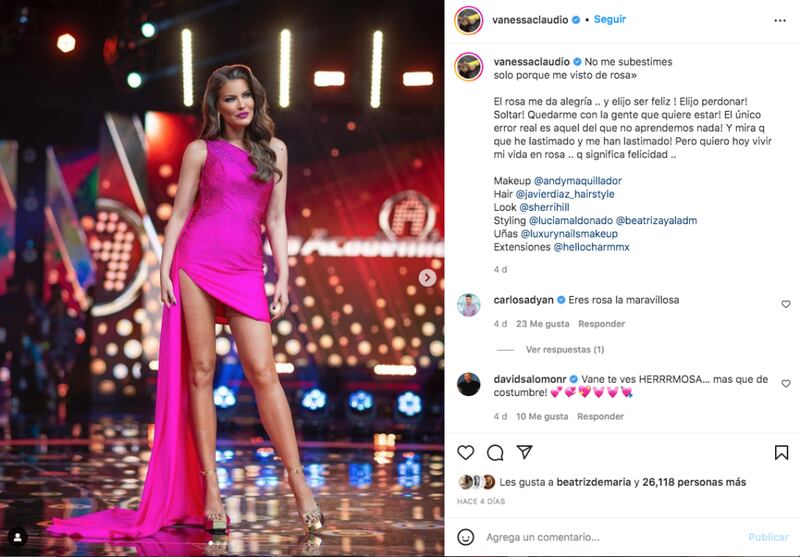800x557 pixels.
Task: Like davidsalomonr's comment with small heart
Action: [786, 384]
